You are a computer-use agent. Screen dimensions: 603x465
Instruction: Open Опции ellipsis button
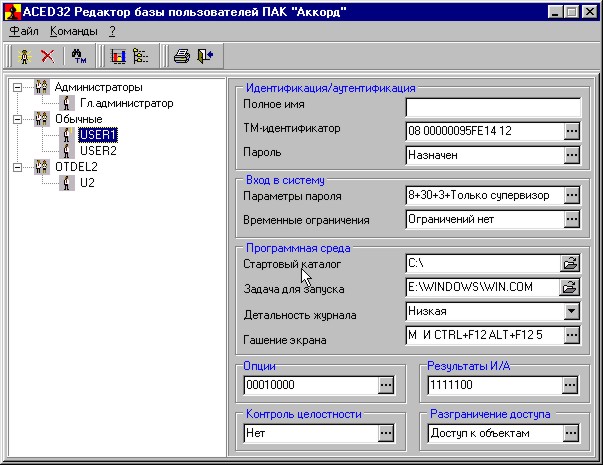click(x=386, y=385)
